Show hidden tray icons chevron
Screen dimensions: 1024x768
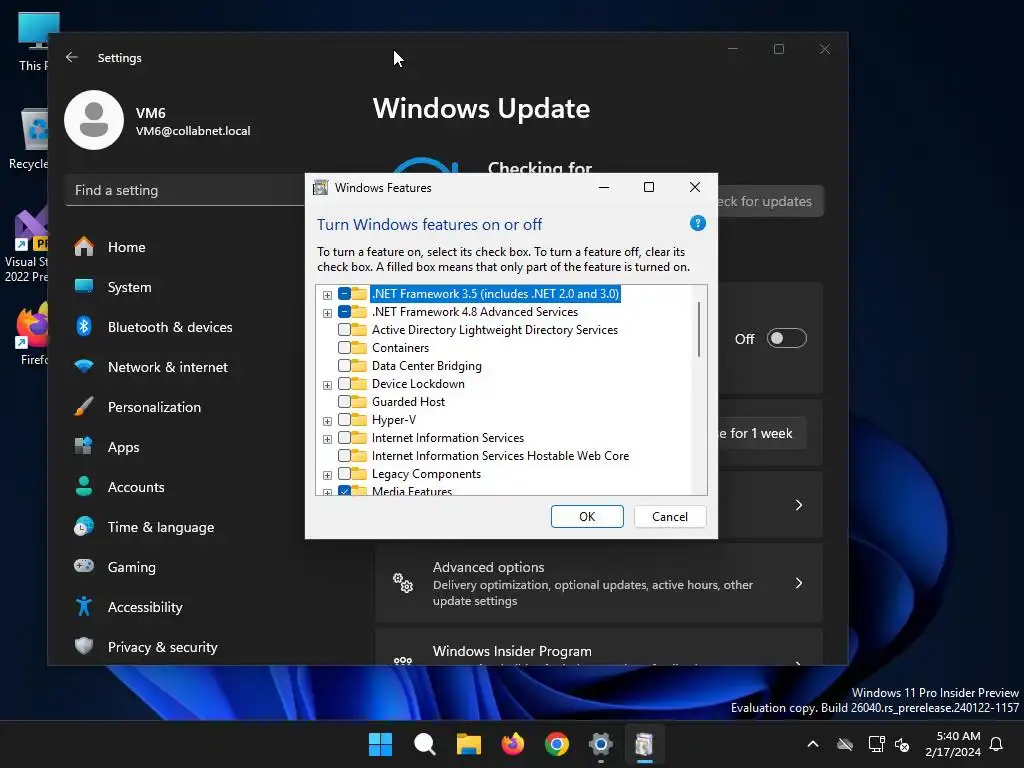click(813, 744)
